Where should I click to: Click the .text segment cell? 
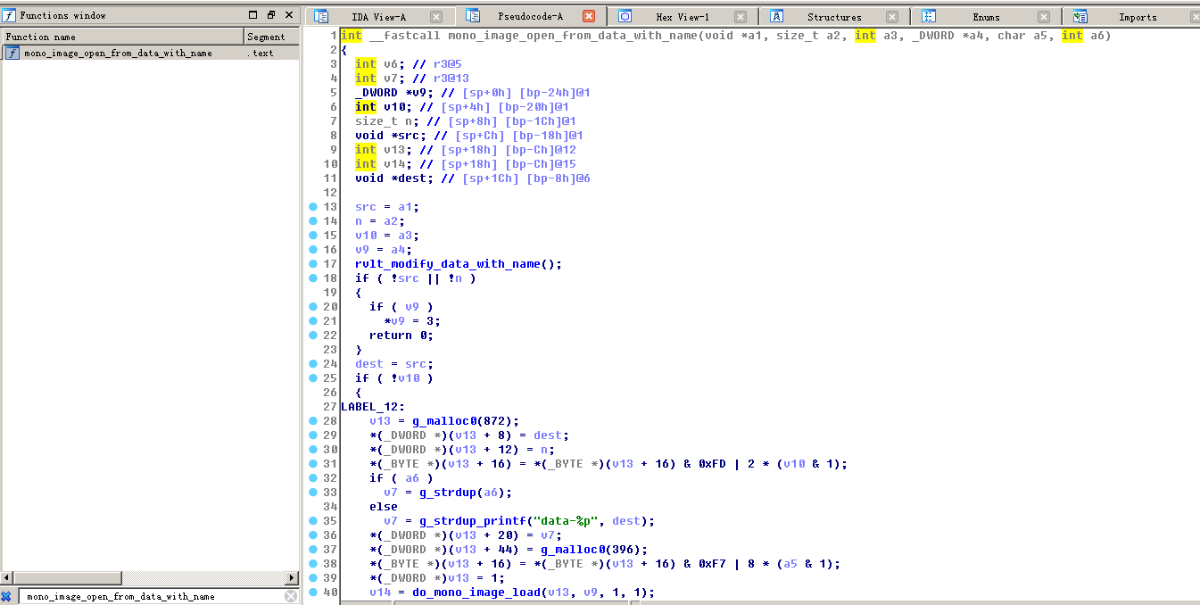point(260,53)
